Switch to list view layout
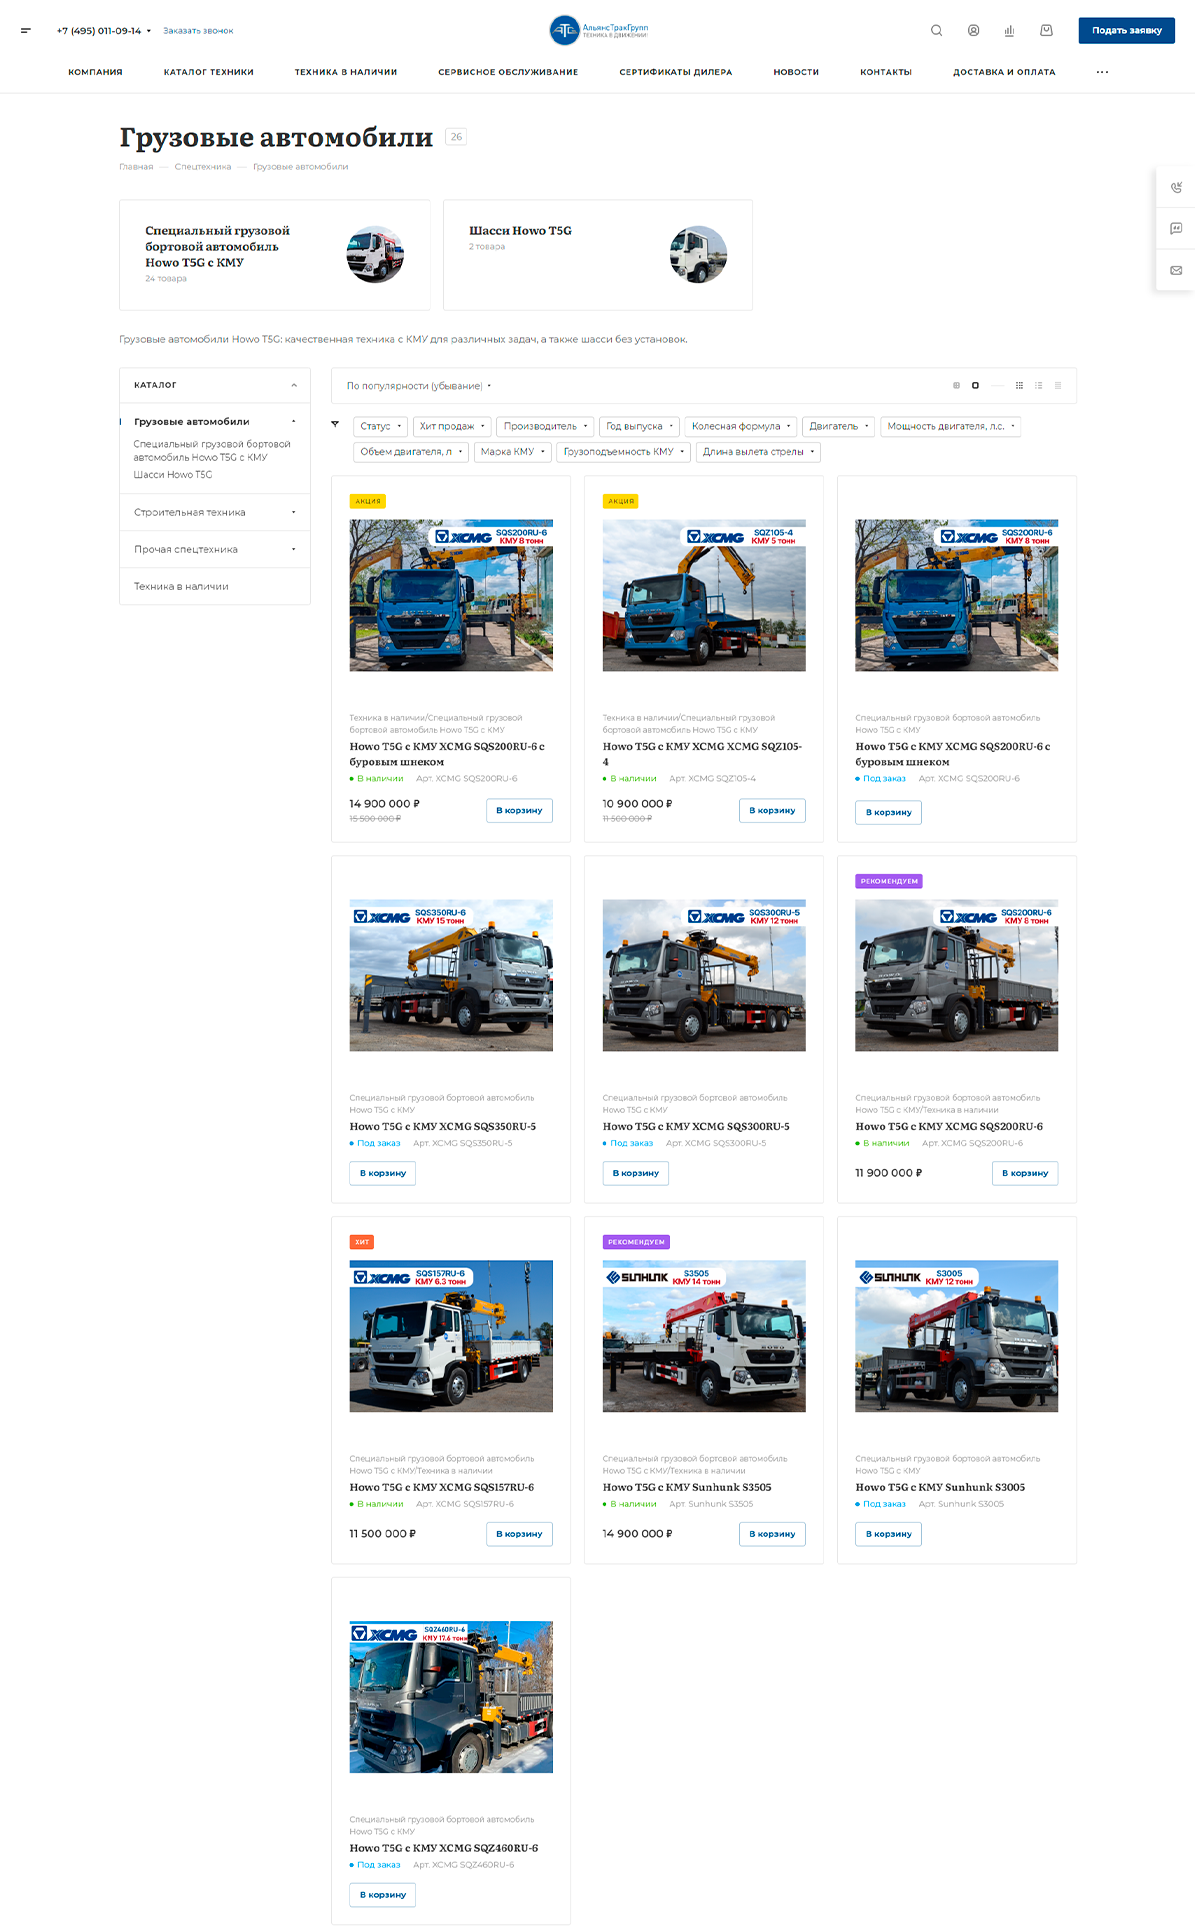The width and height of the screenshot is (1195, 1926). [x=1039, y=385]
